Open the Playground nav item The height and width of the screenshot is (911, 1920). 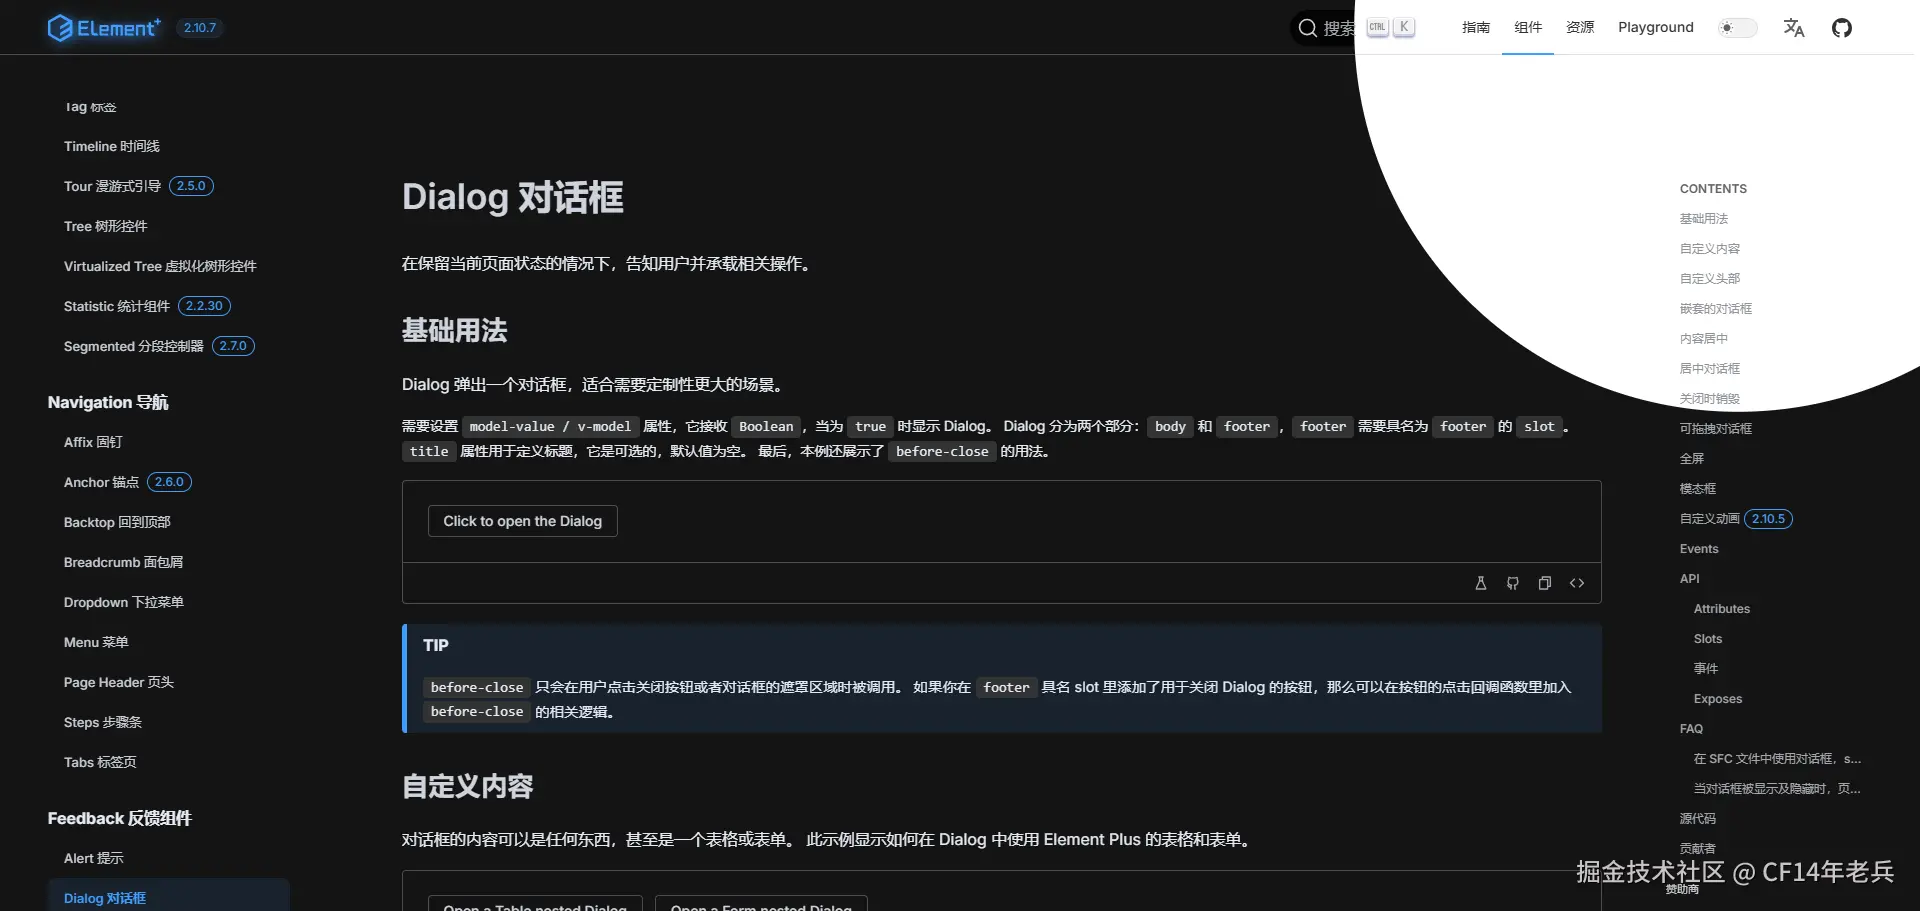[x=1656, y=28]
